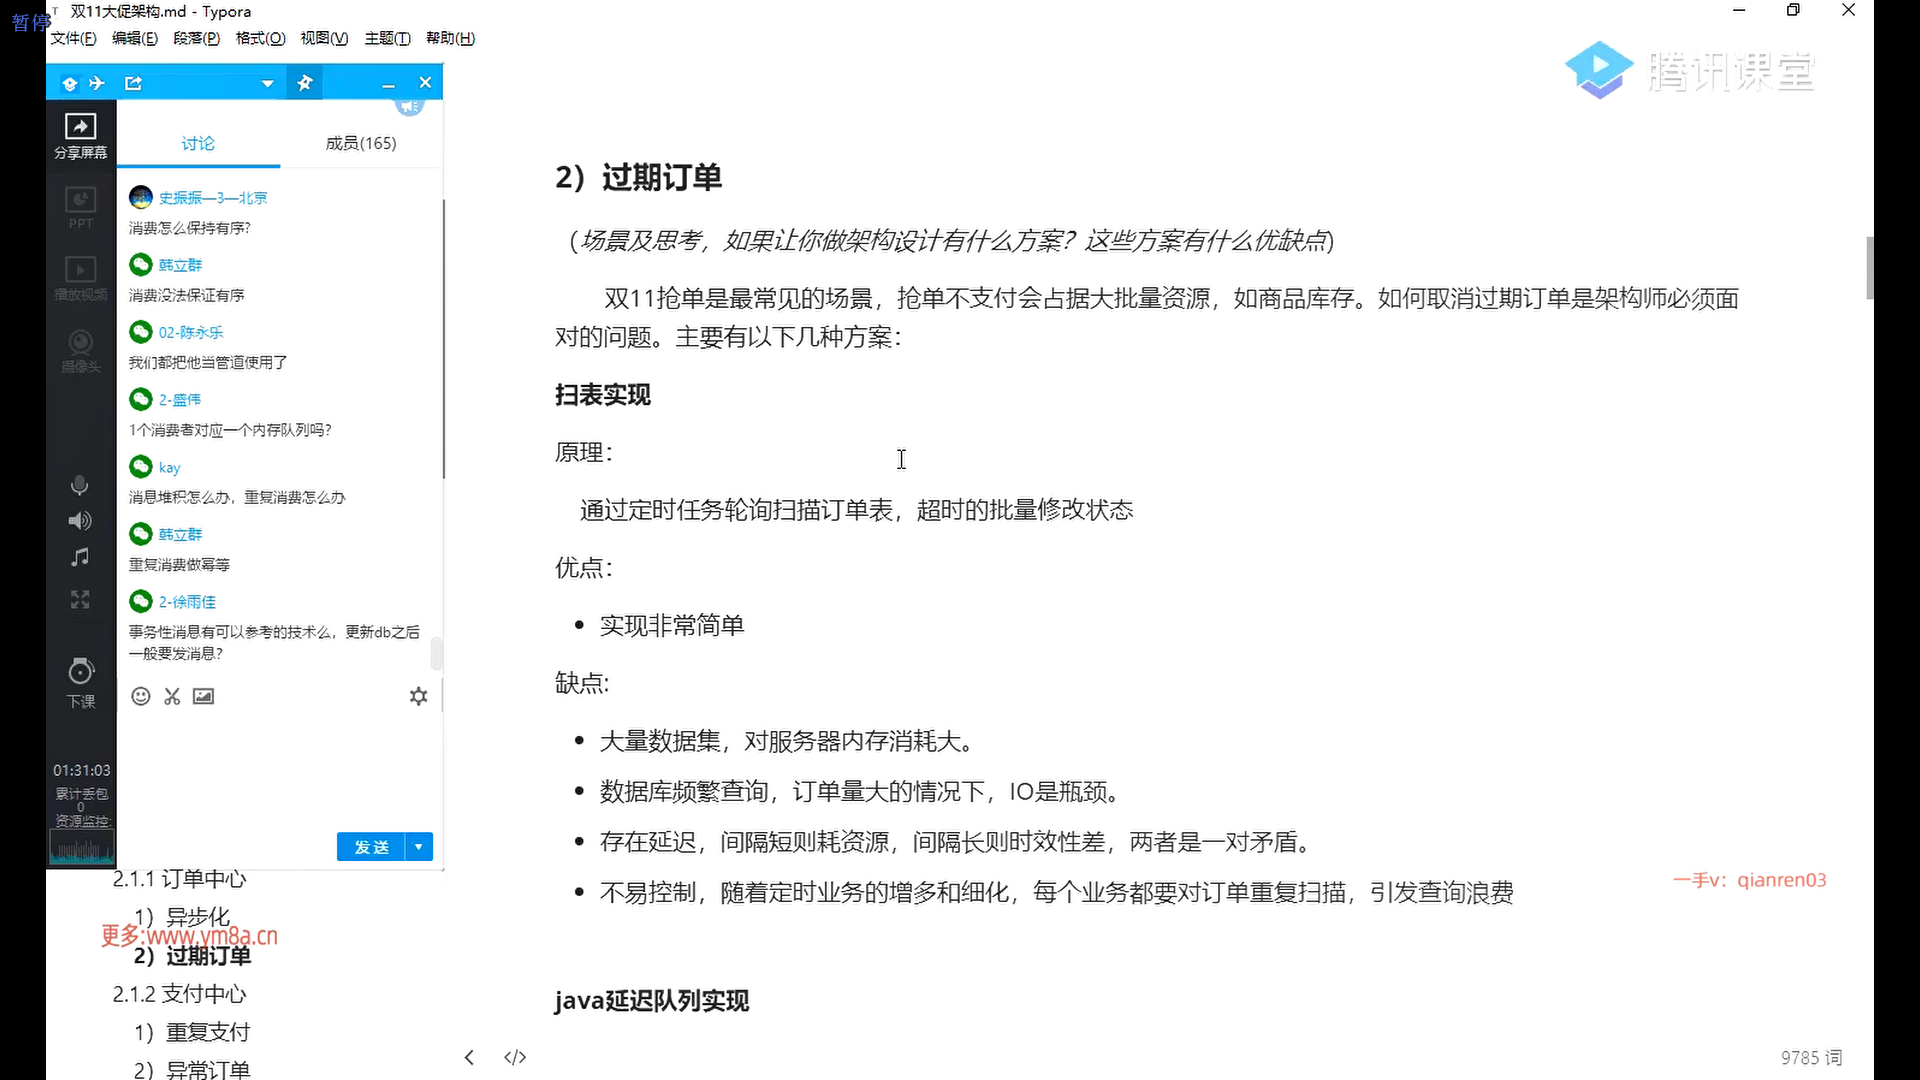Toggle the microphone in the sidebar
Screen dimensions: 1920x1080
coord(80,486)
